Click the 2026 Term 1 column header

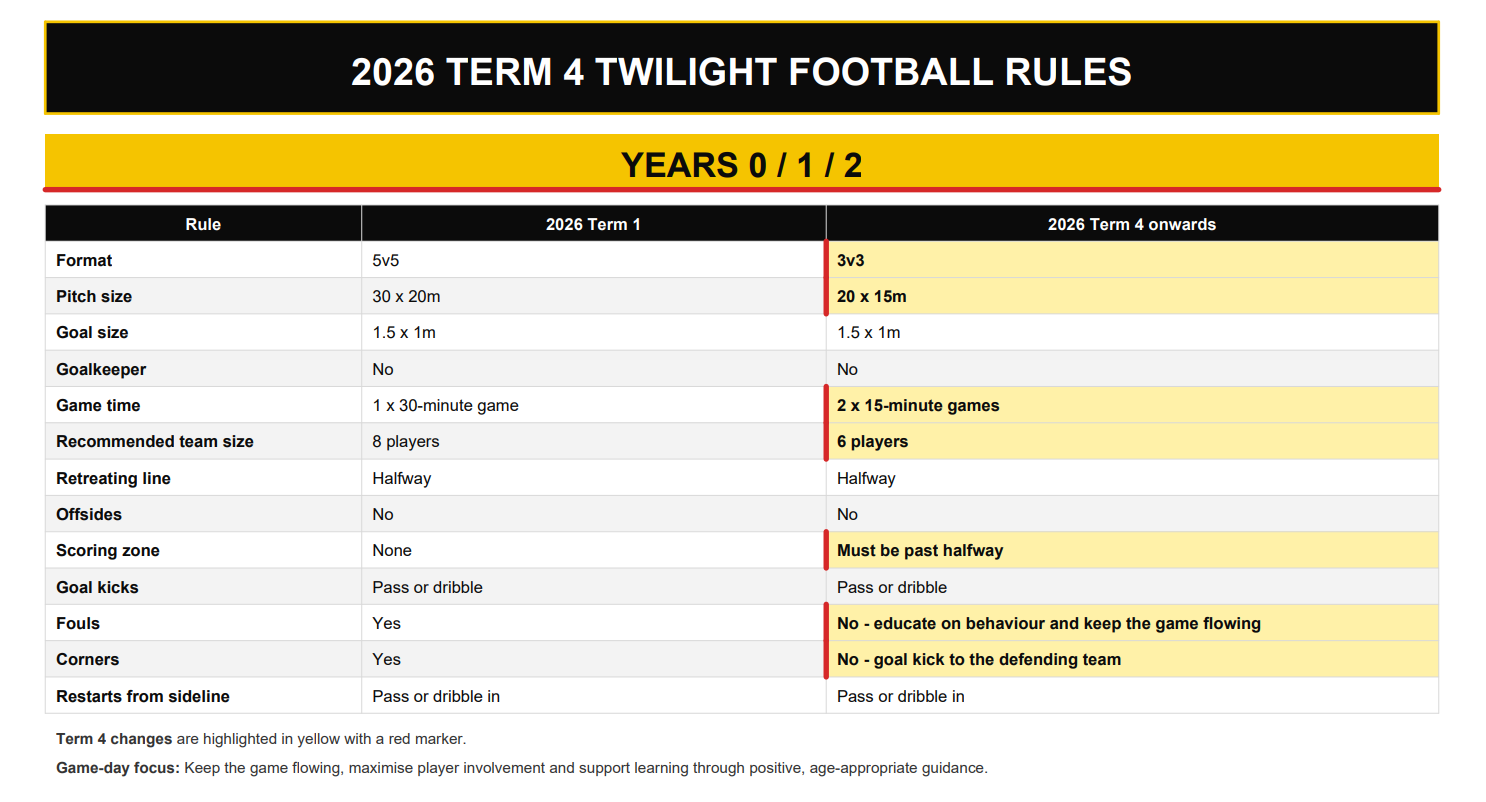593,224
